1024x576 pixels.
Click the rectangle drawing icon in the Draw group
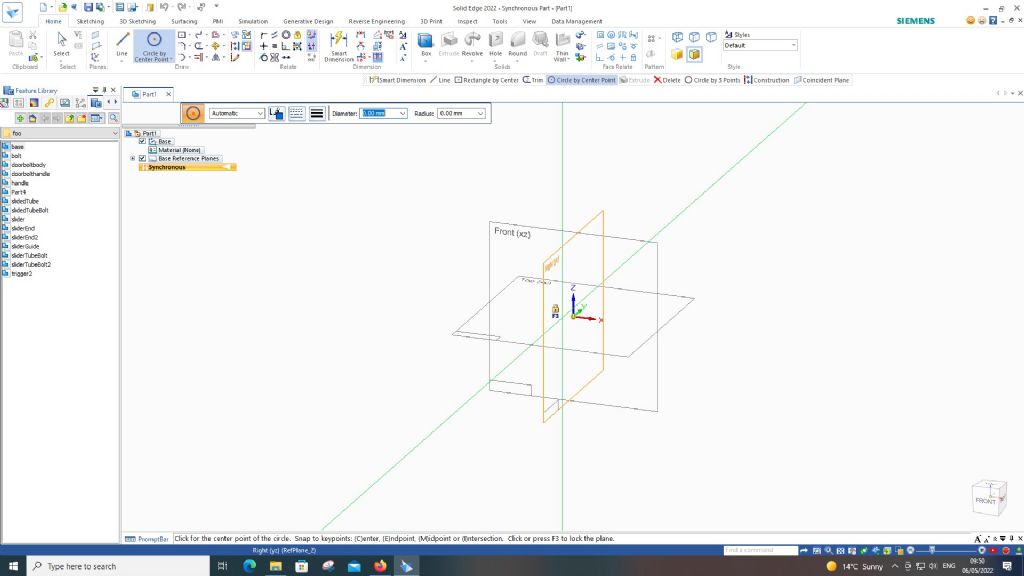pyautogui.click(x=182, y=35)
